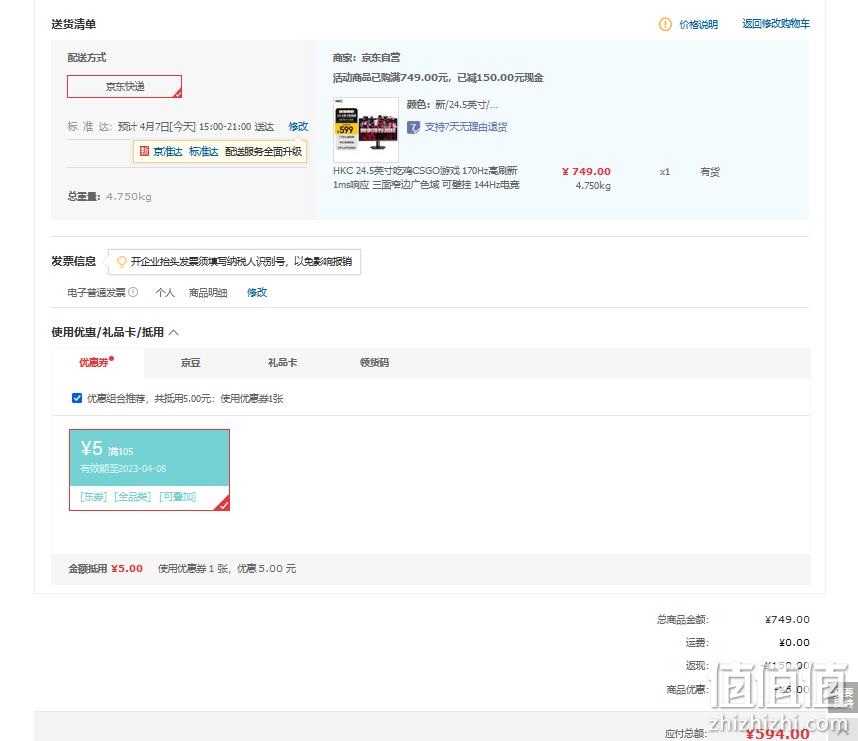Switch to the 领货码 tab
Screen dimensions: 858x741
(x=374, y=362)
